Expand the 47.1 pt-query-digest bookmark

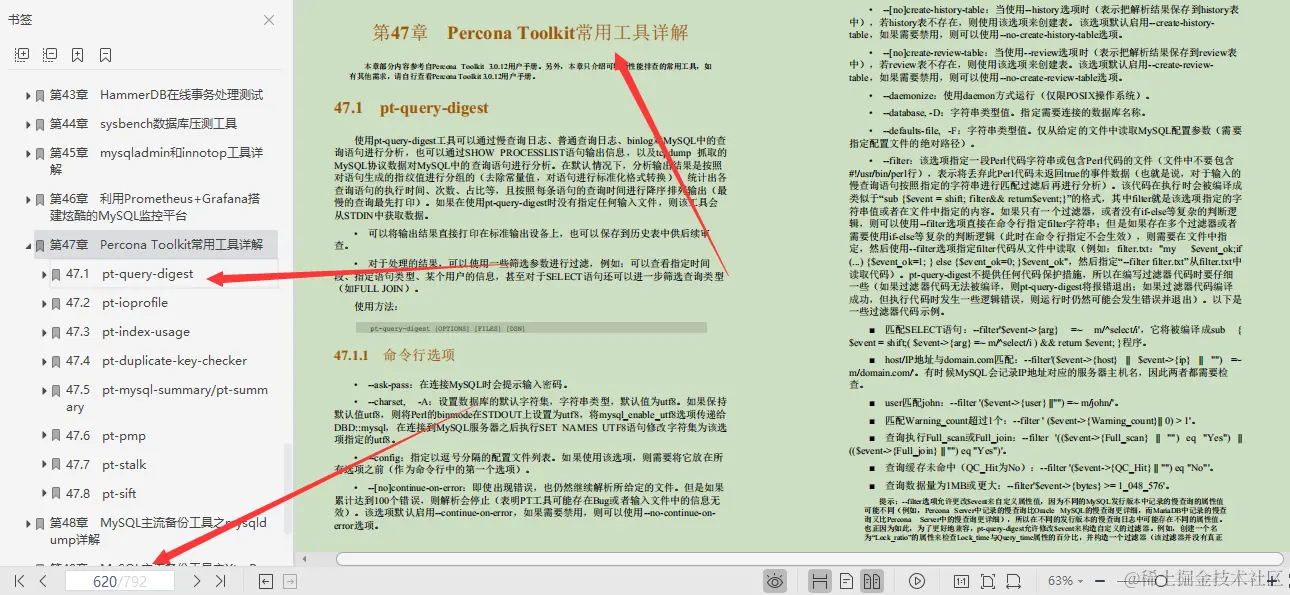coord(44,274)
